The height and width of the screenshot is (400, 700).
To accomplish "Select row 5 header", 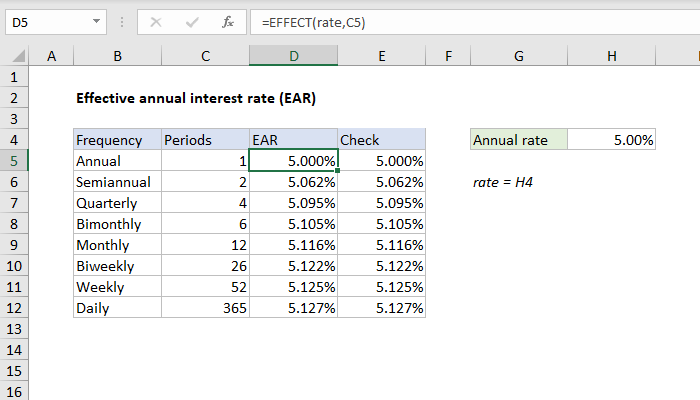I will [x=14, y=161].
